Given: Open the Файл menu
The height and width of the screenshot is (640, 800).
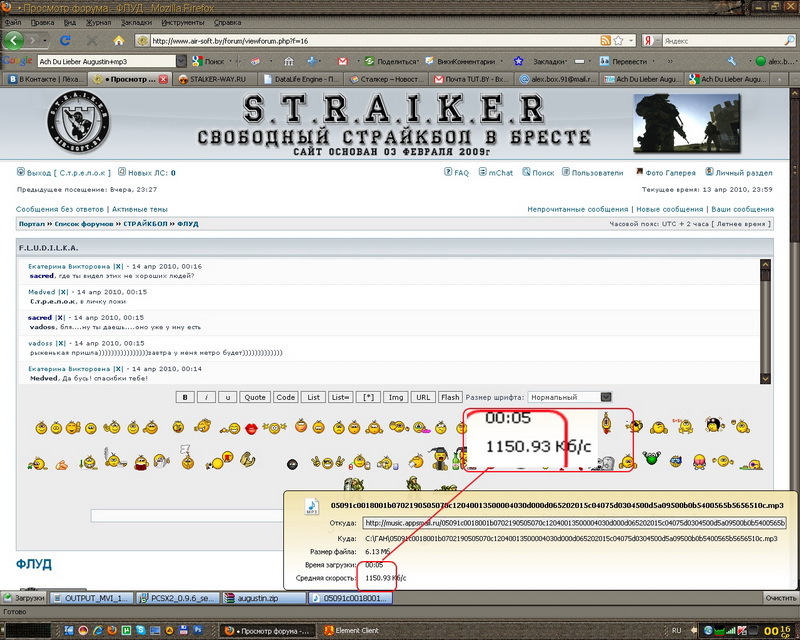Looking at the screenshot, I should coord(13,22).
